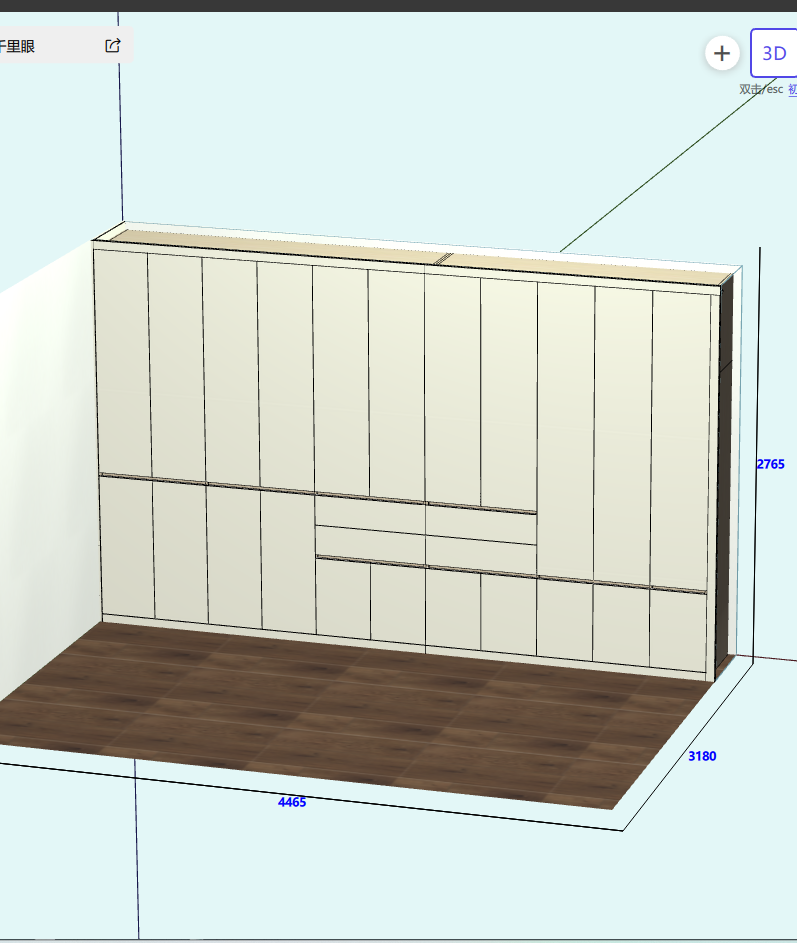Click the blue link after 双击/esc
Screen dimensions: 797x943
click(792, 89)
